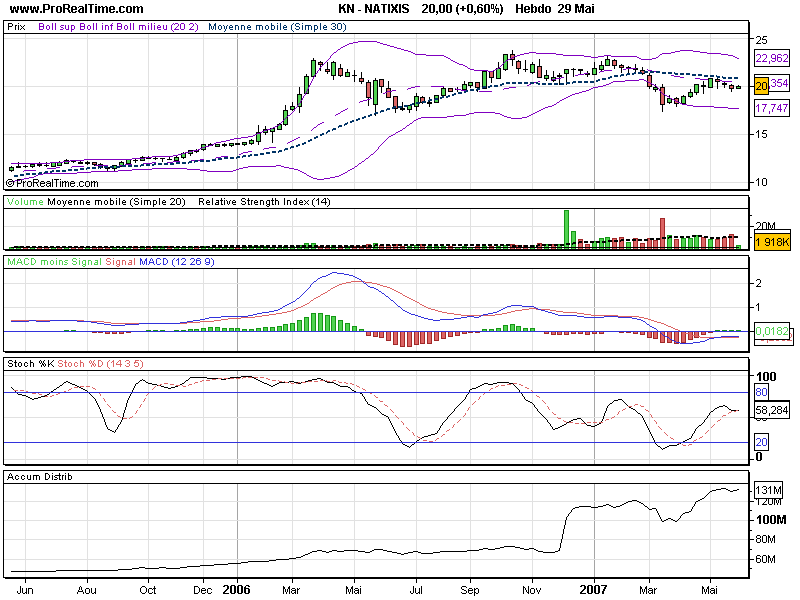This screenshot has height=600, width=800.
Task: Click the 0,0182 MACD value box
Action: (x=772, y=331)
